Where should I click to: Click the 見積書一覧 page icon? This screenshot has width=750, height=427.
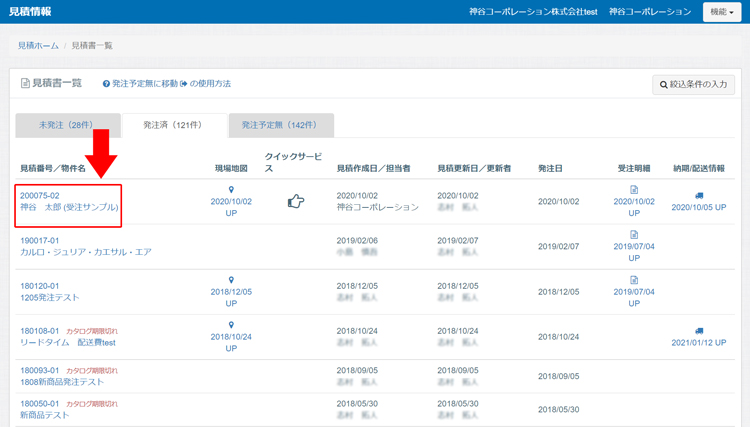click(x=25, y=84)
